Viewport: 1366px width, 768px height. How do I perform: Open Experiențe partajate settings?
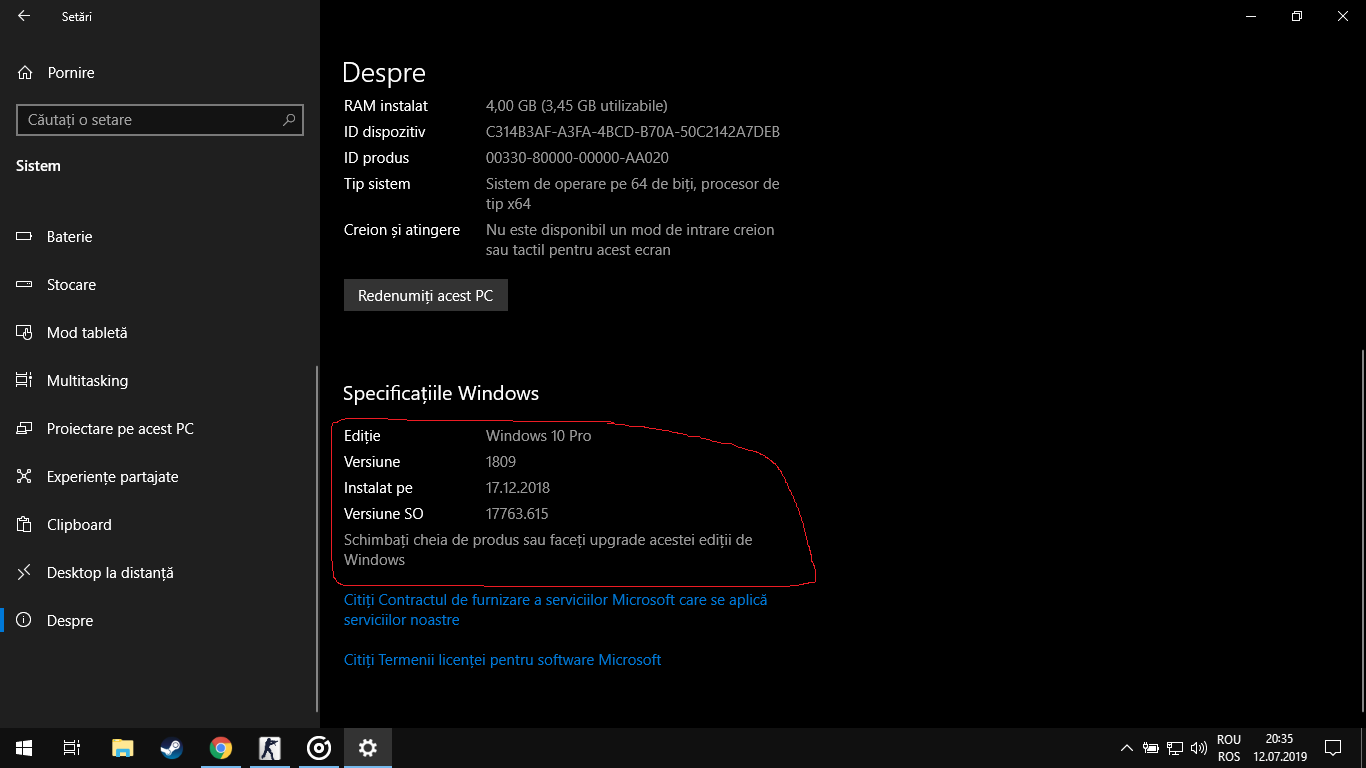click(160, 477)
